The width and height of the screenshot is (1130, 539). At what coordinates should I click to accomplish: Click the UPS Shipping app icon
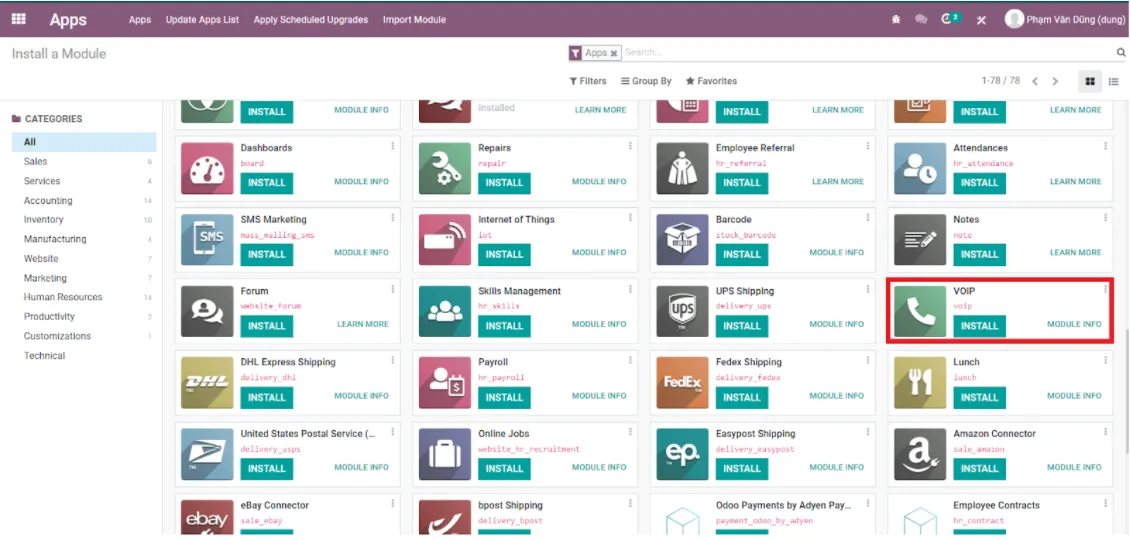(x=682, y=311)
